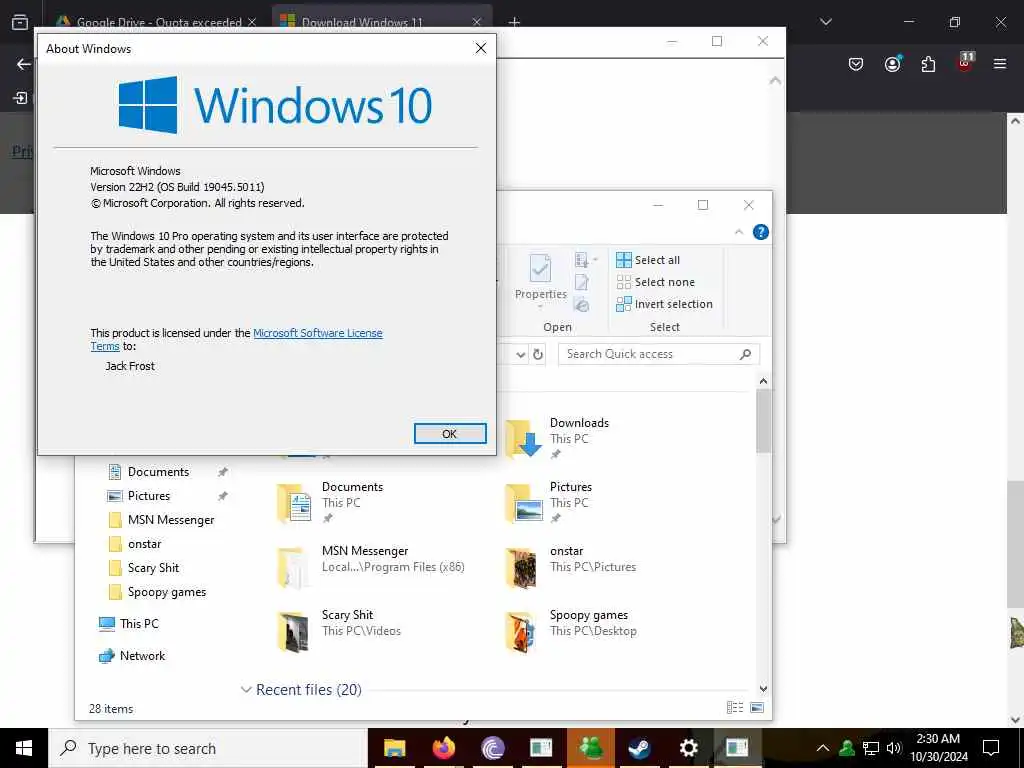This screenshot has height=768, width=1024.
Task: Open Firefox from the taskbar
Action: tap(443, 748)
